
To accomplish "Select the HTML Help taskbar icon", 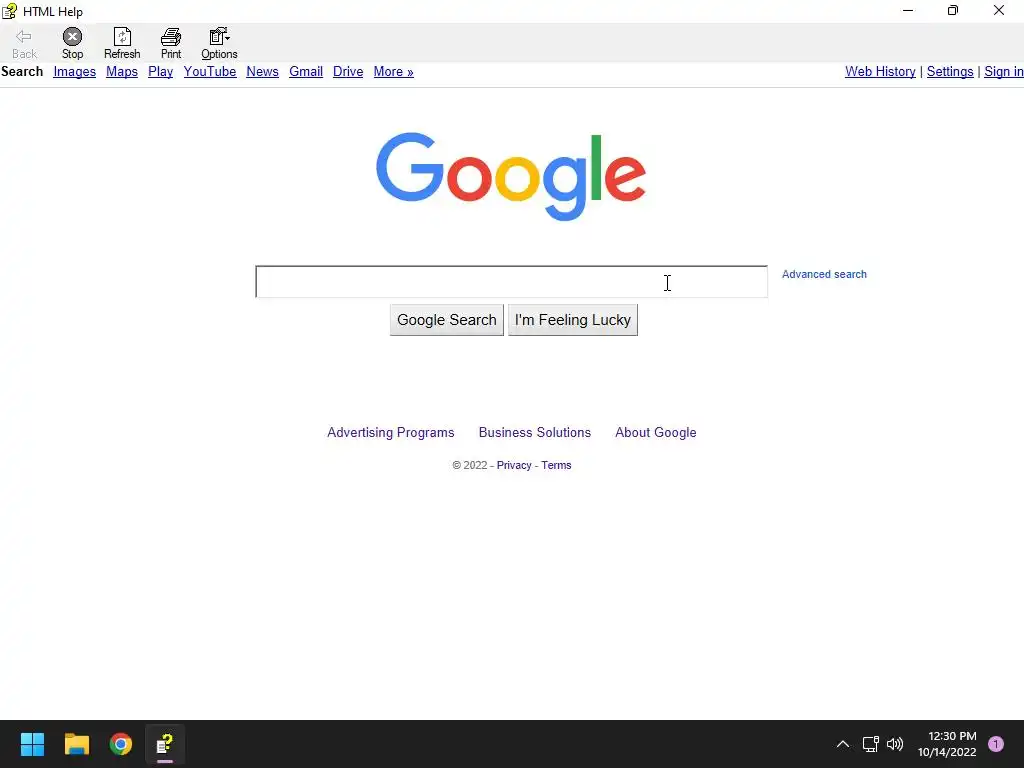I will pyautogui.click(x=165, y=744).
